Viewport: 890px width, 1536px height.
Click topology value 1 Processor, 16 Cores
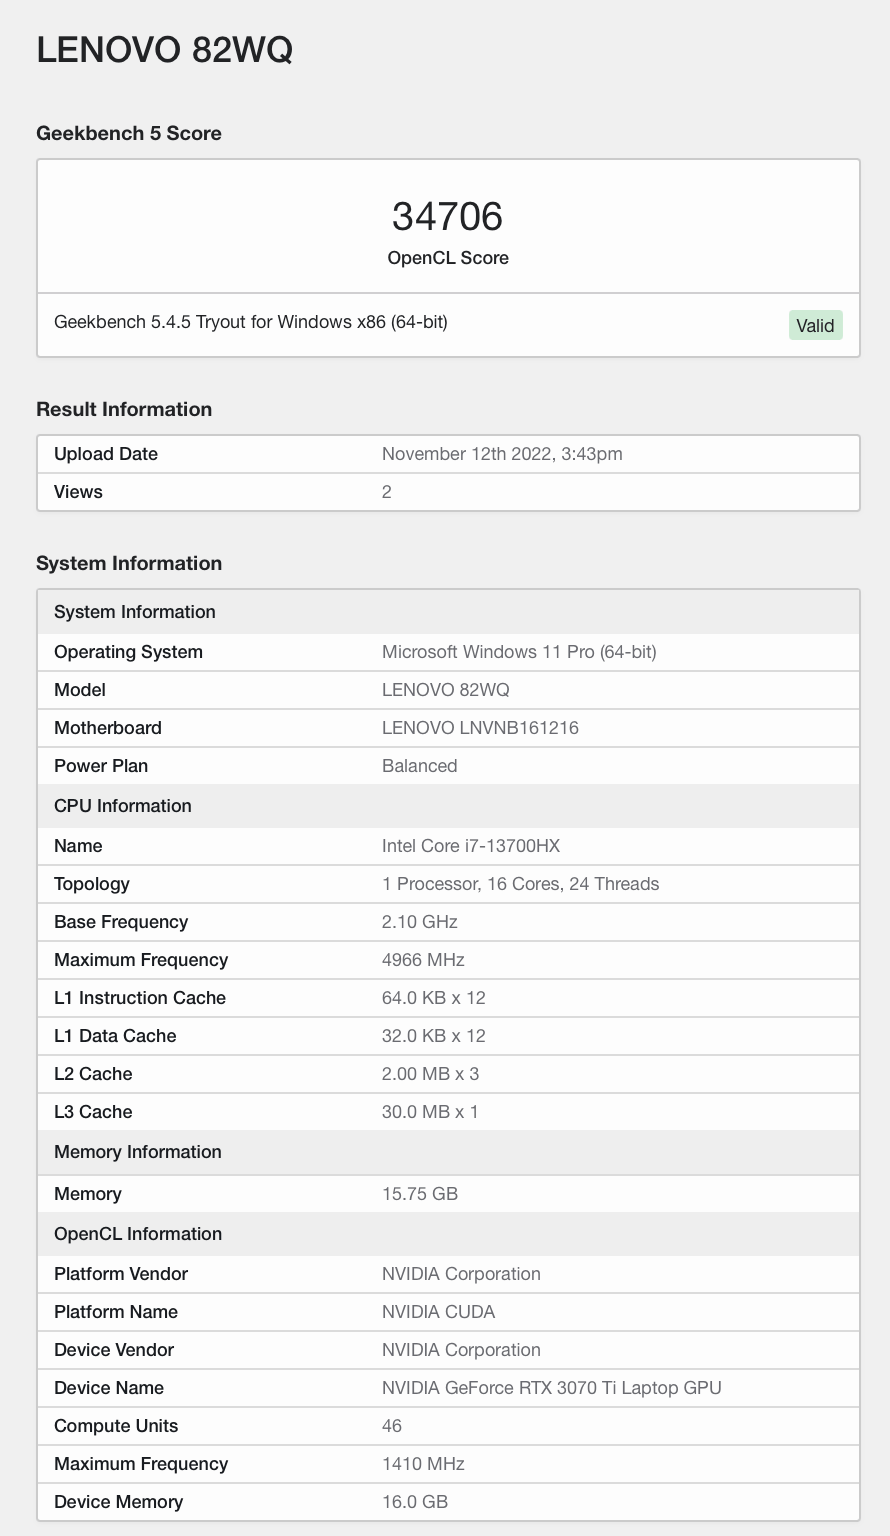pos(520,884)
